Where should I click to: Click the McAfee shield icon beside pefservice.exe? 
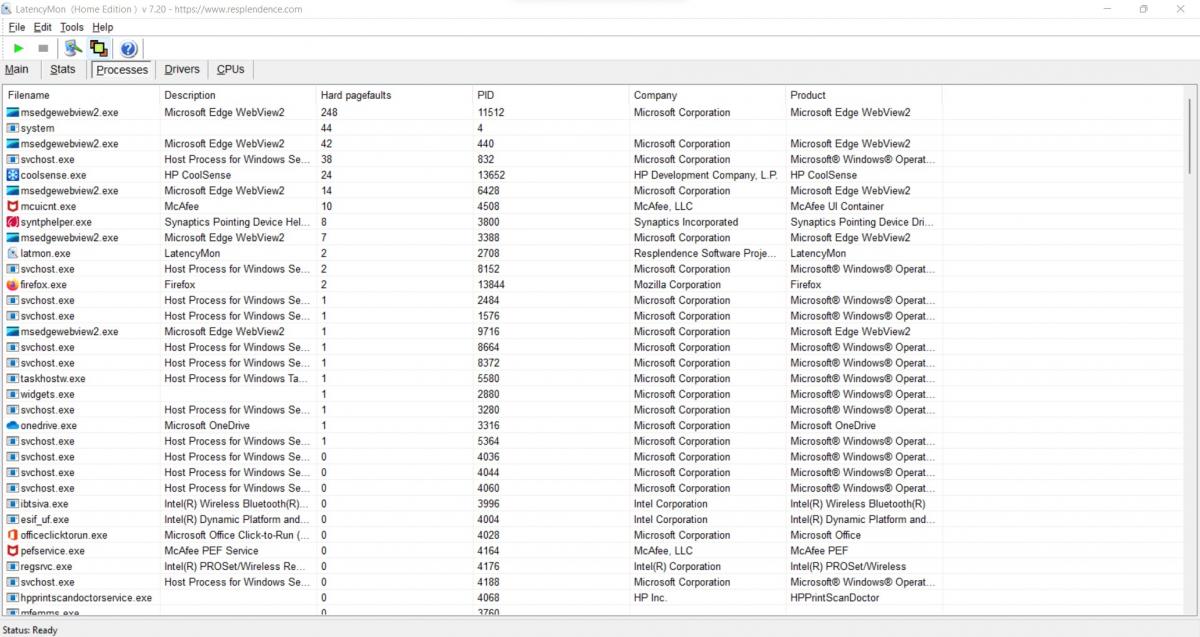click(12, 551)
